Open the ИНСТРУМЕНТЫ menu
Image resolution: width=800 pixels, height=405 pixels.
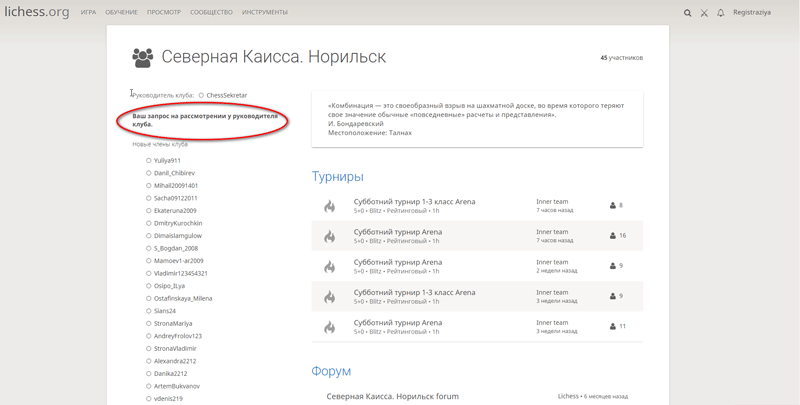pos(265,12)
